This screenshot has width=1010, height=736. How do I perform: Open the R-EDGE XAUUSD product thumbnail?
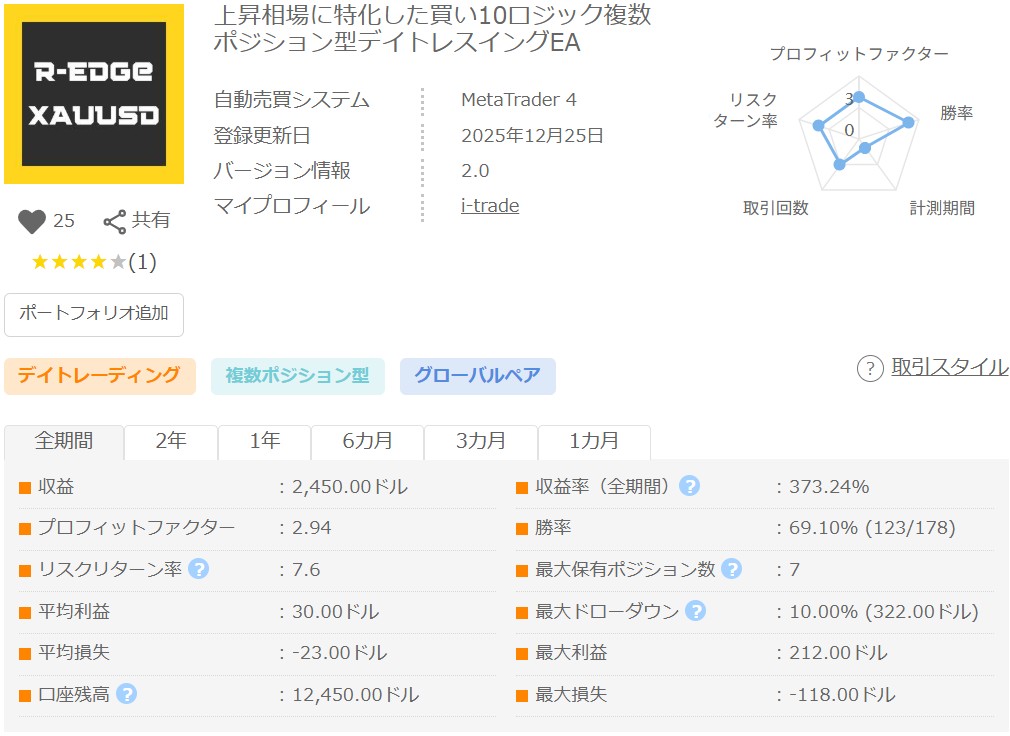(94, 94)
